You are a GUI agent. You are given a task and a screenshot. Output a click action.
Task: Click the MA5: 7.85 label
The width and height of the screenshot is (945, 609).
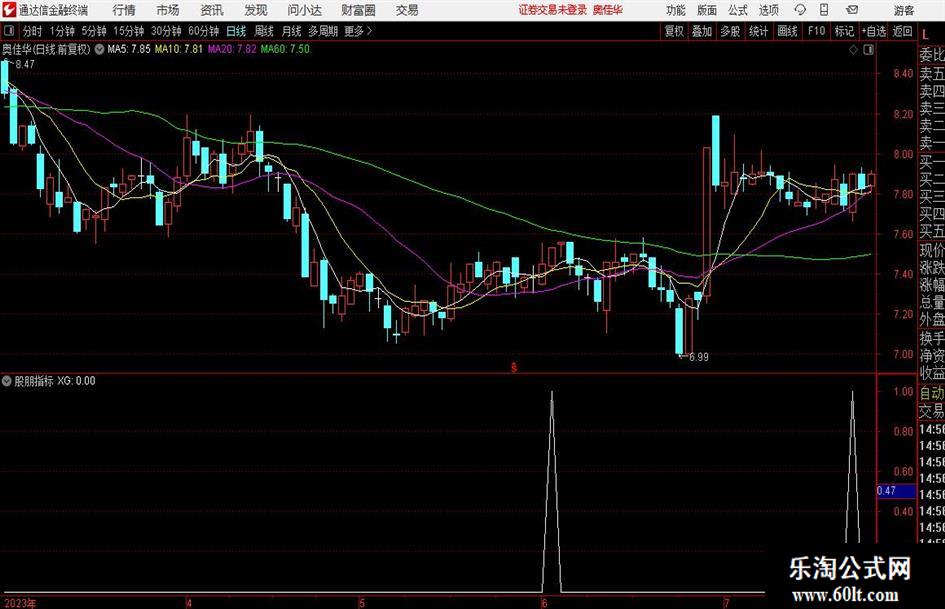click(x=128, y=49)
